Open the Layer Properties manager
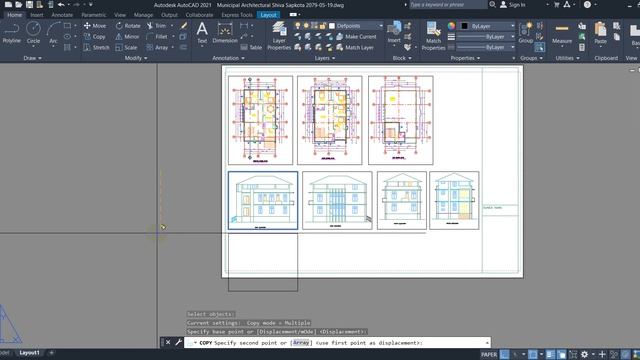 pyautogui.click(x=279, y=36)
